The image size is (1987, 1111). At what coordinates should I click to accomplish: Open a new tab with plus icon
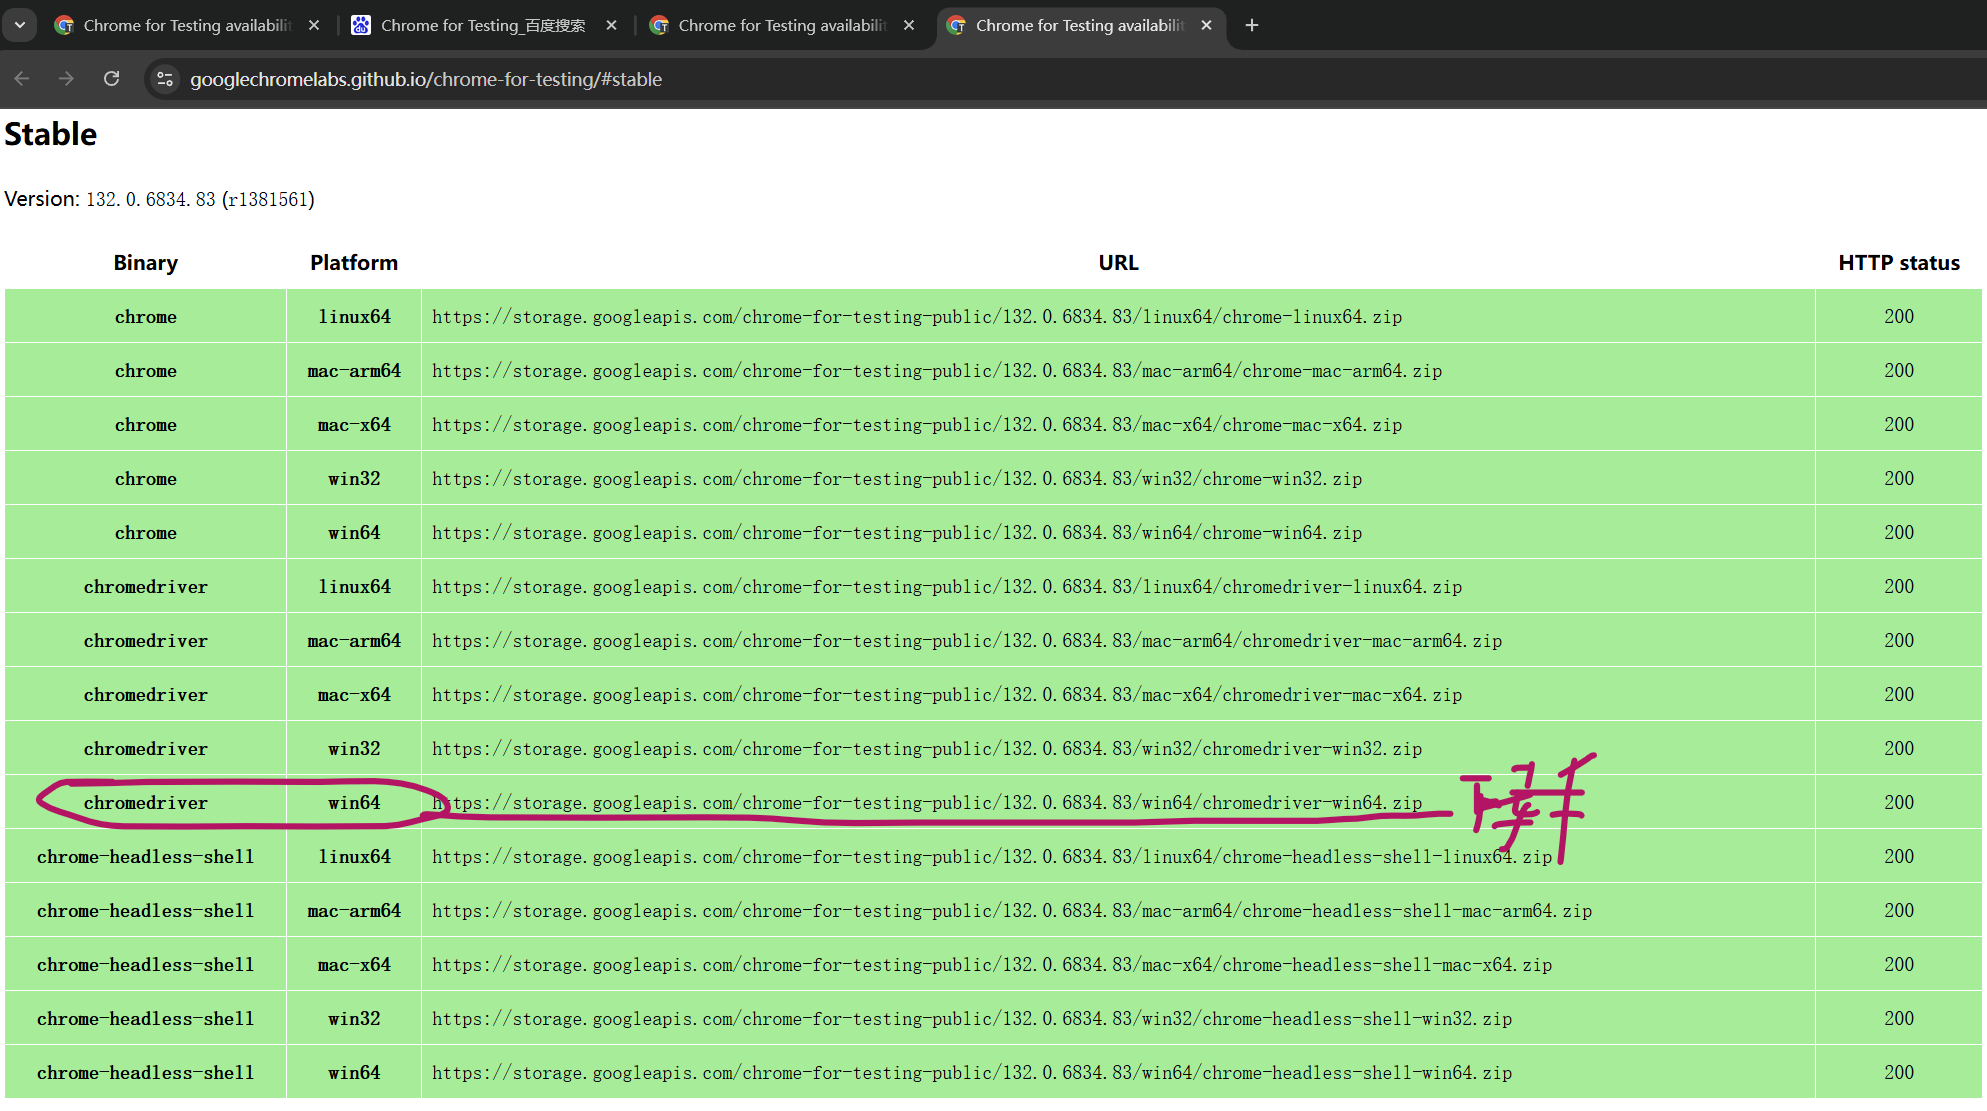pyautogui.click(x=1252, y=25)
